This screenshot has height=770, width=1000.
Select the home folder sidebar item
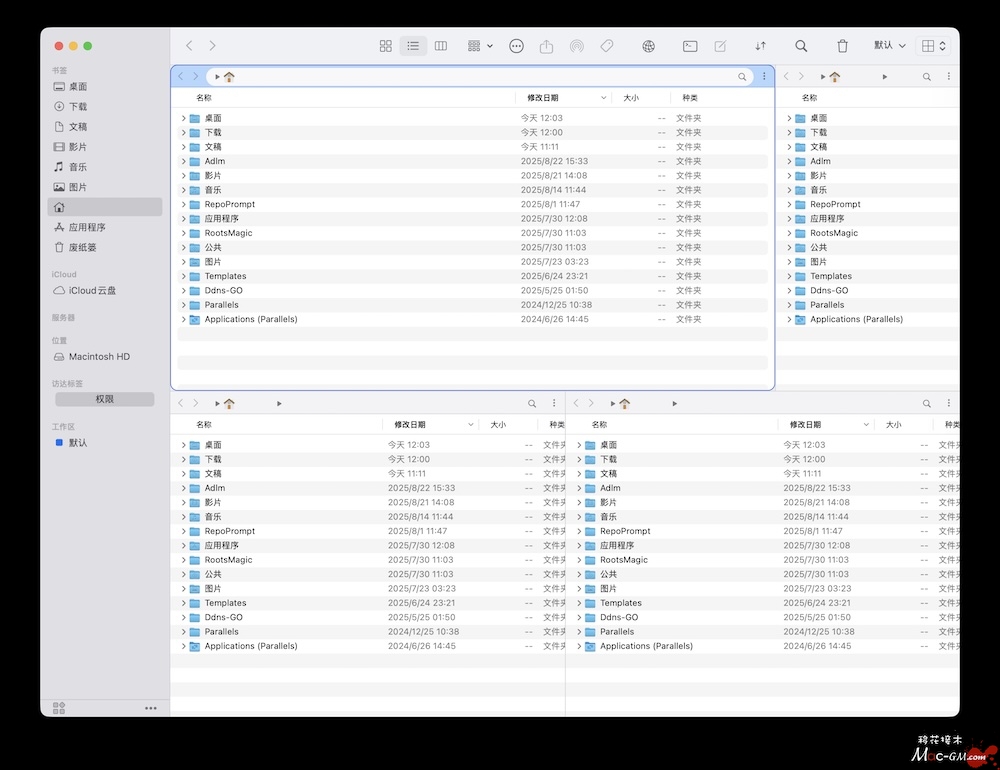tap(105, 207)
